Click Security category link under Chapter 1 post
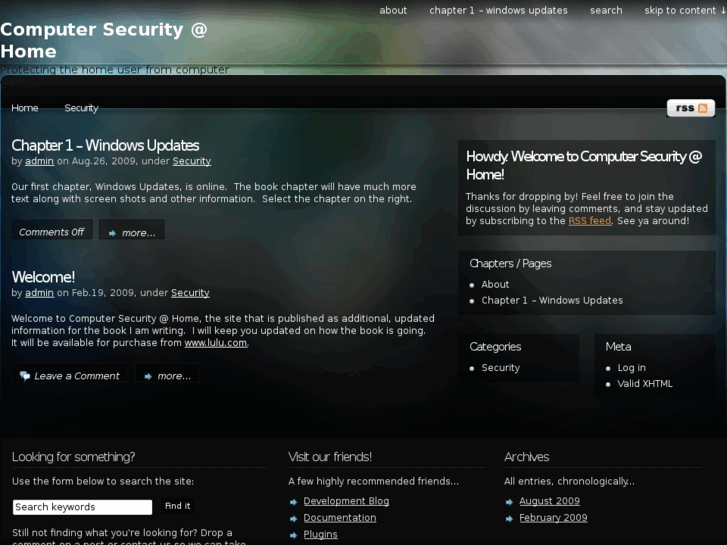The height and width of the screenshot is (545, 727). (191, 161)
